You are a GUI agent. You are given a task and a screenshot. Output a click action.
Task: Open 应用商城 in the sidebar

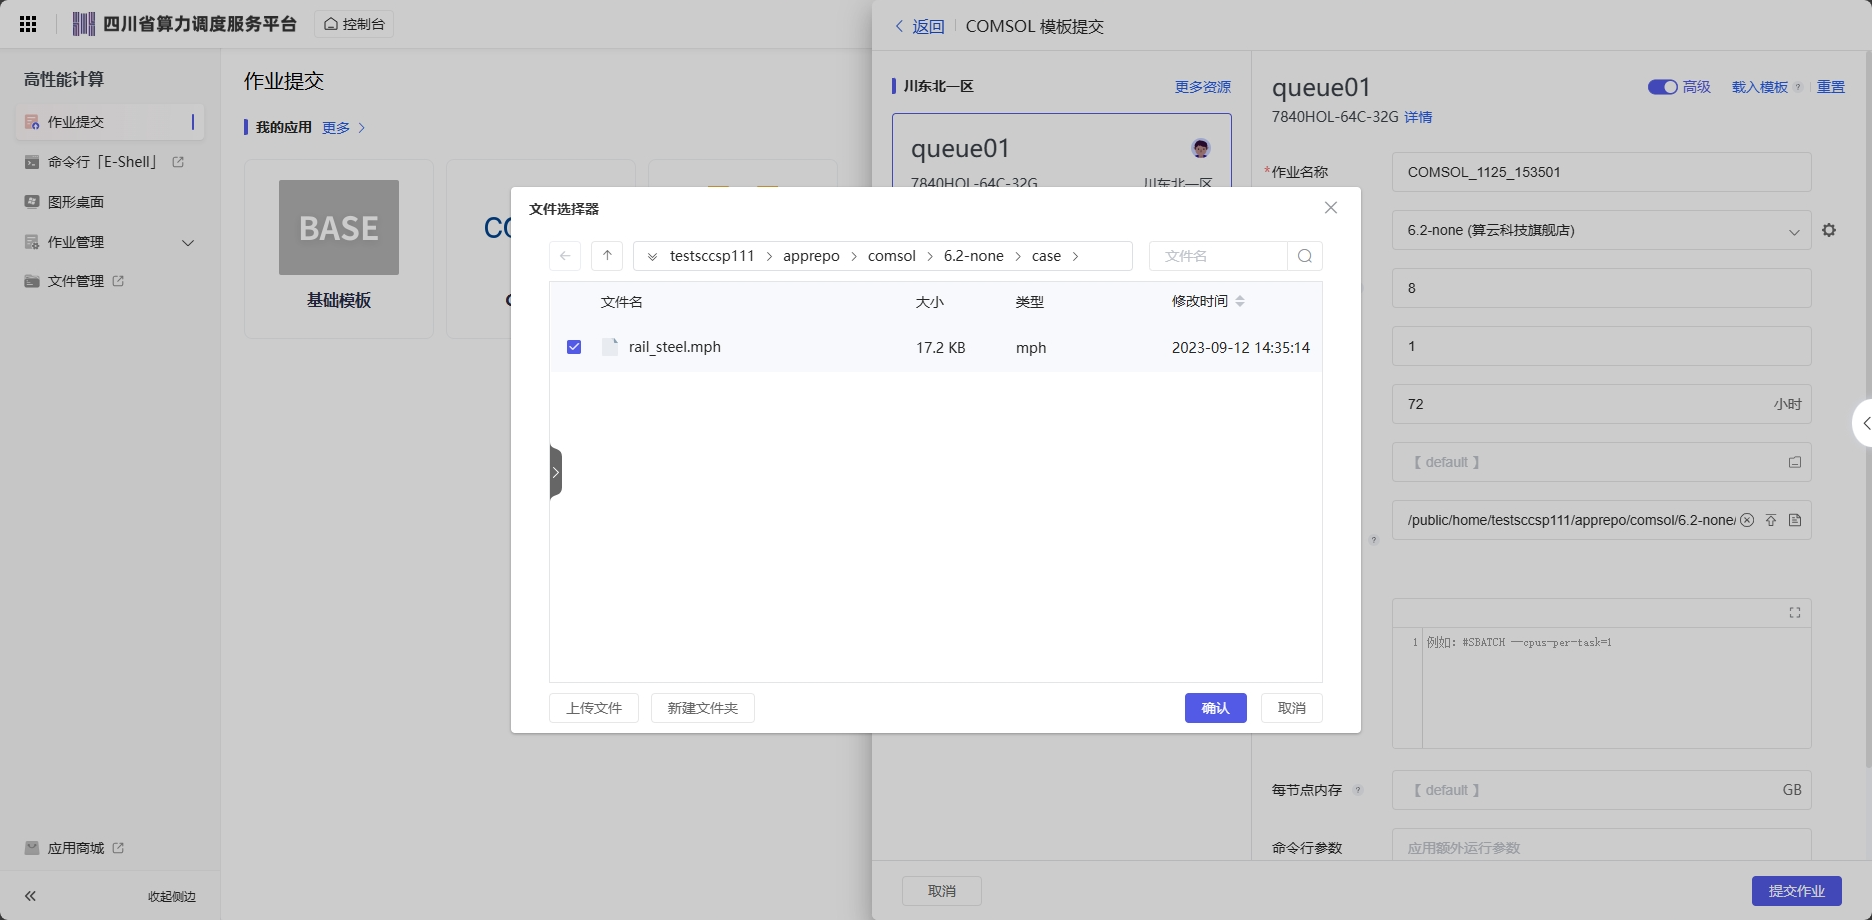(76, 848)
